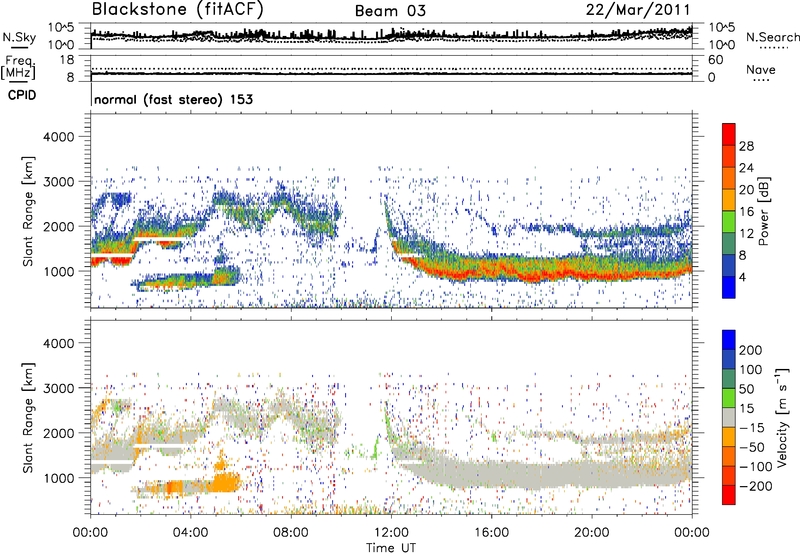800x554 pixels.
Task: Click the 'N.Sky' legend label
Action: coord(19,37)
